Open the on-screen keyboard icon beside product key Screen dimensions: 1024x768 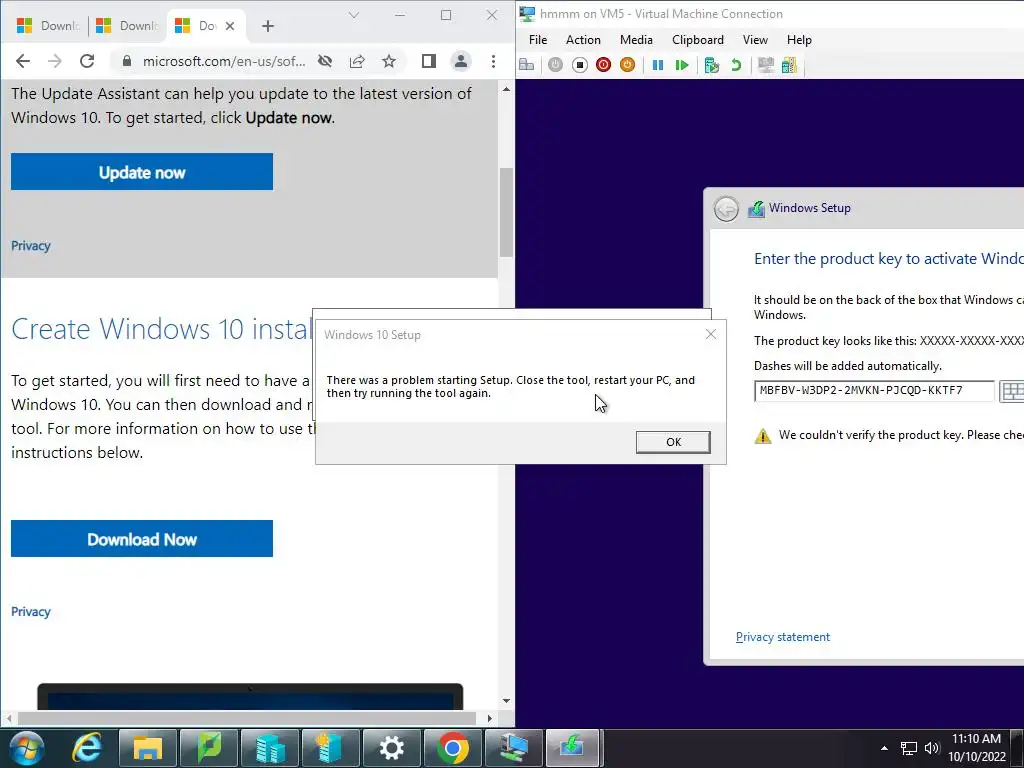(x=1012, y=391)
